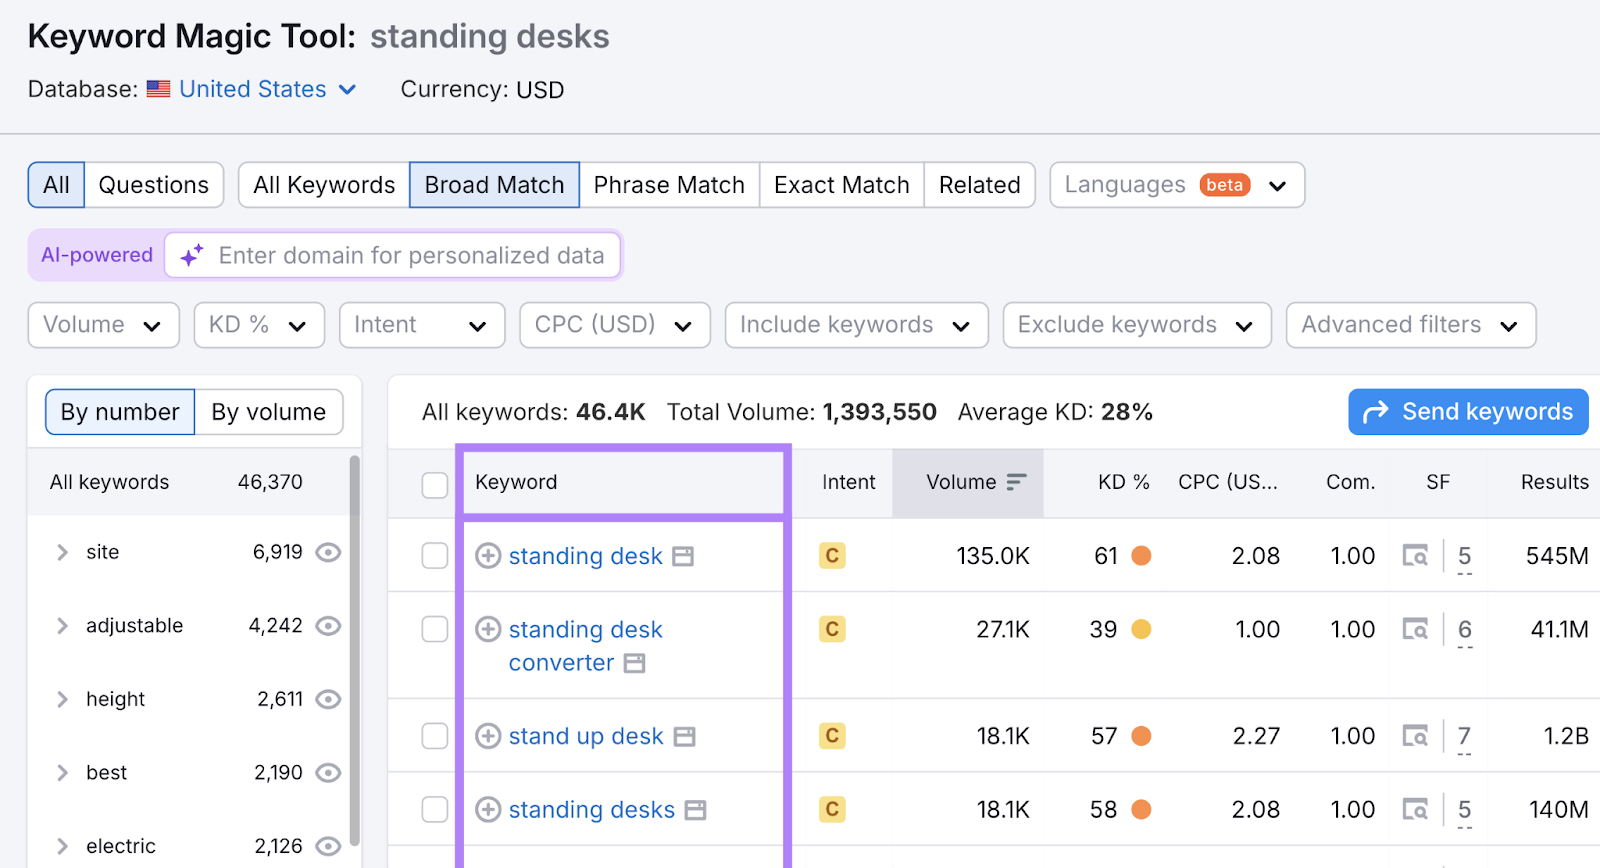Tick the select-all checkbox in the table header
This screenshot has width=1600, height=868.
pos(435,485)
